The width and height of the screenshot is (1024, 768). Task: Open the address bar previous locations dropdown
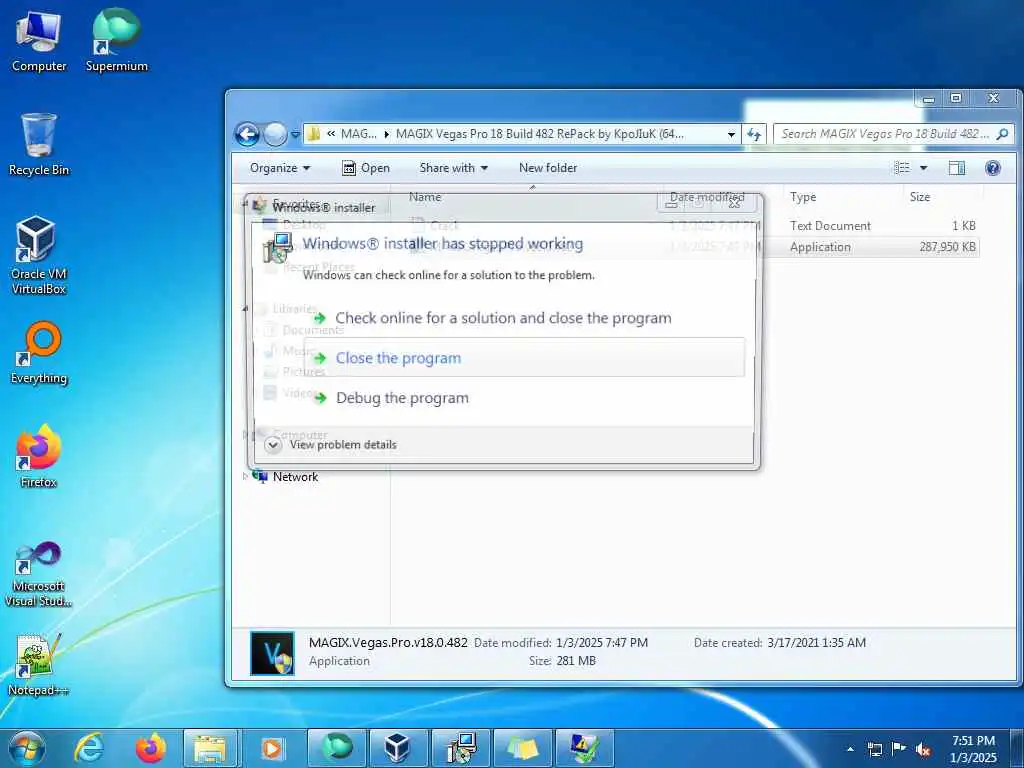pos(731,135)
